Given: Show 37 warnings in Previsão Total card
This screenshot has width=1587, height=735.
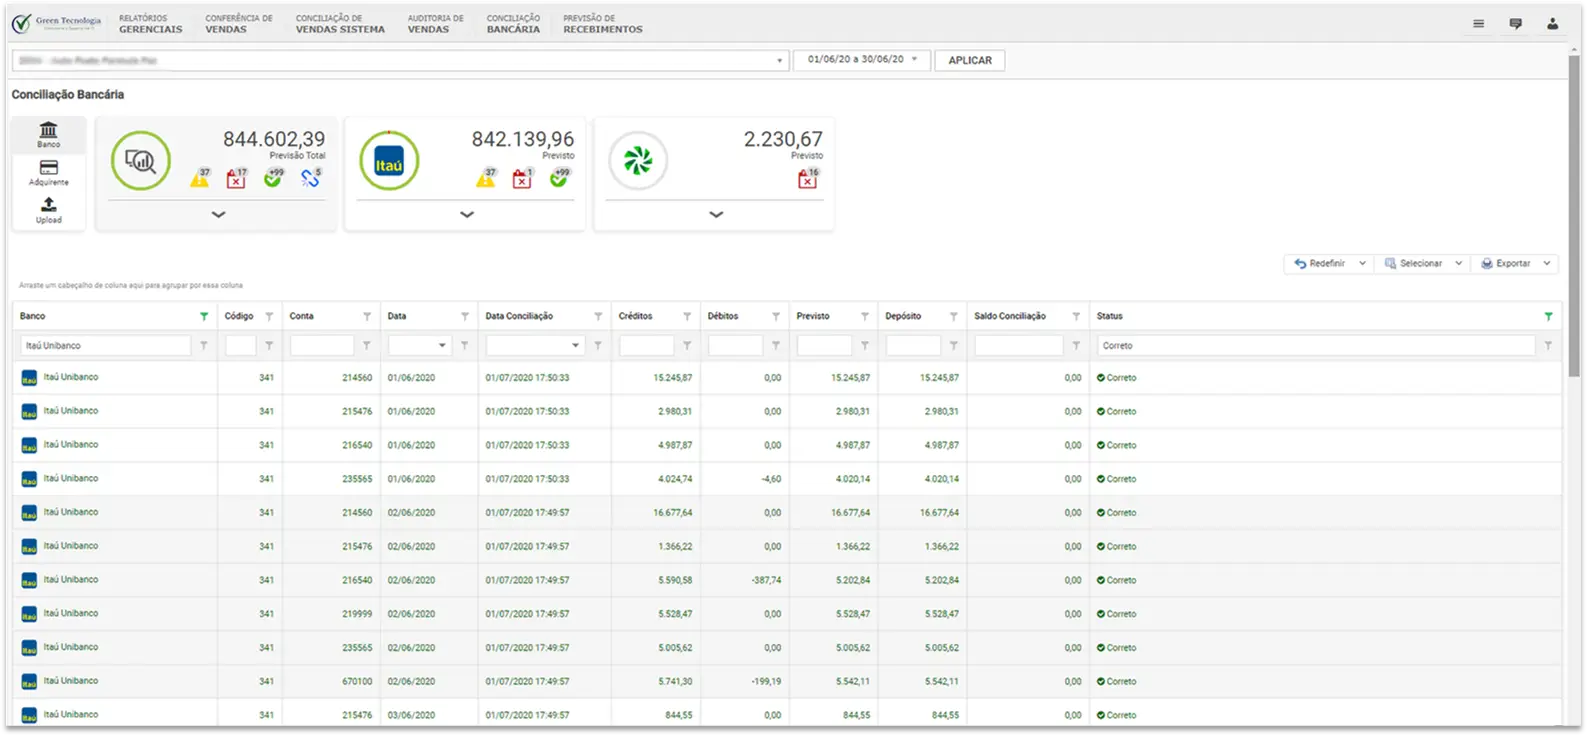Looking at the screenshot, I should [200, 178].
